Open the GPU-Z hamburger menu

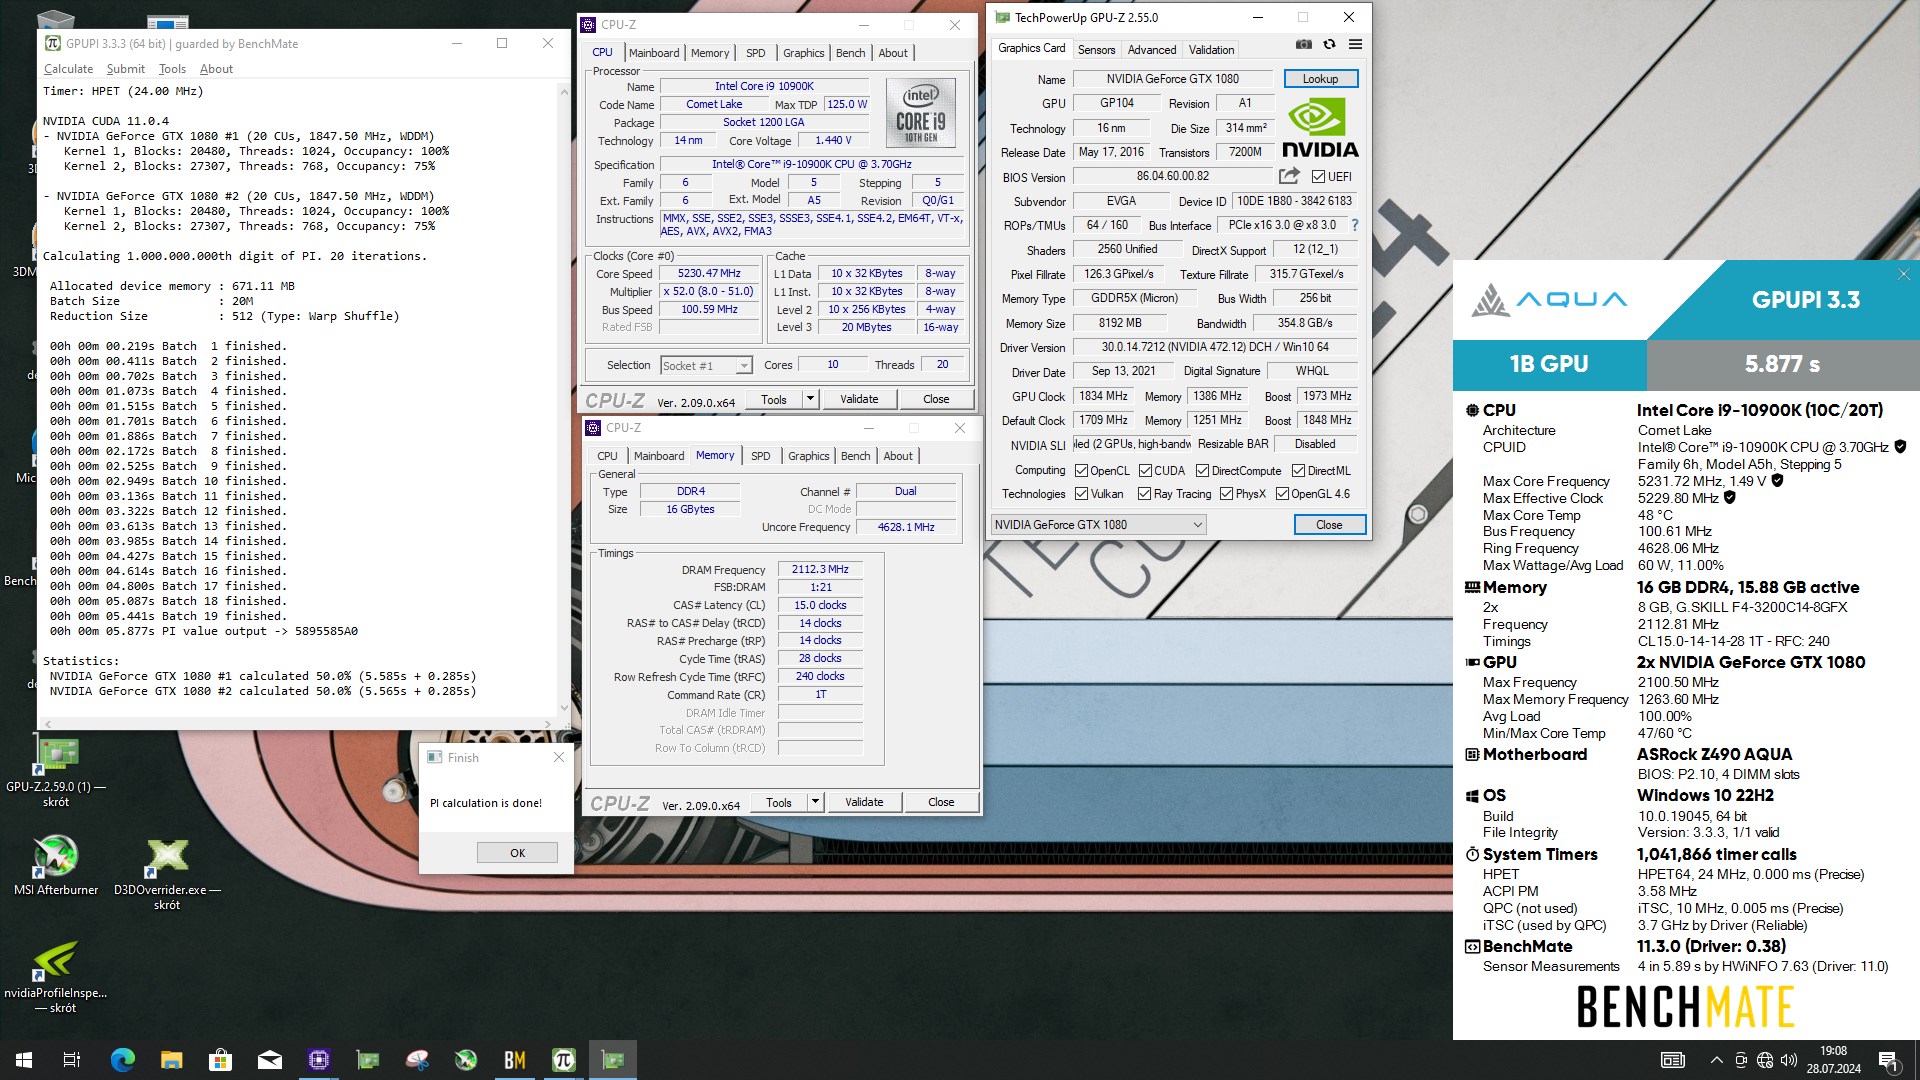click(1355, 44)
